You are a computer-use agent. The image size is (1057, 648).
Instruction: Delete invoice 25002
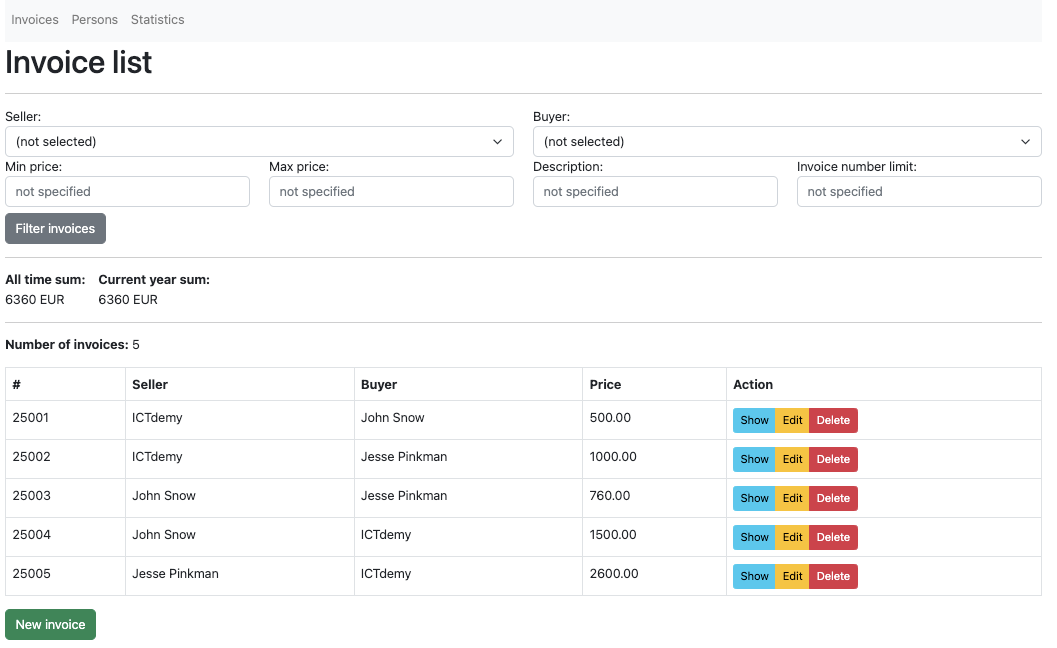(833, 460)
